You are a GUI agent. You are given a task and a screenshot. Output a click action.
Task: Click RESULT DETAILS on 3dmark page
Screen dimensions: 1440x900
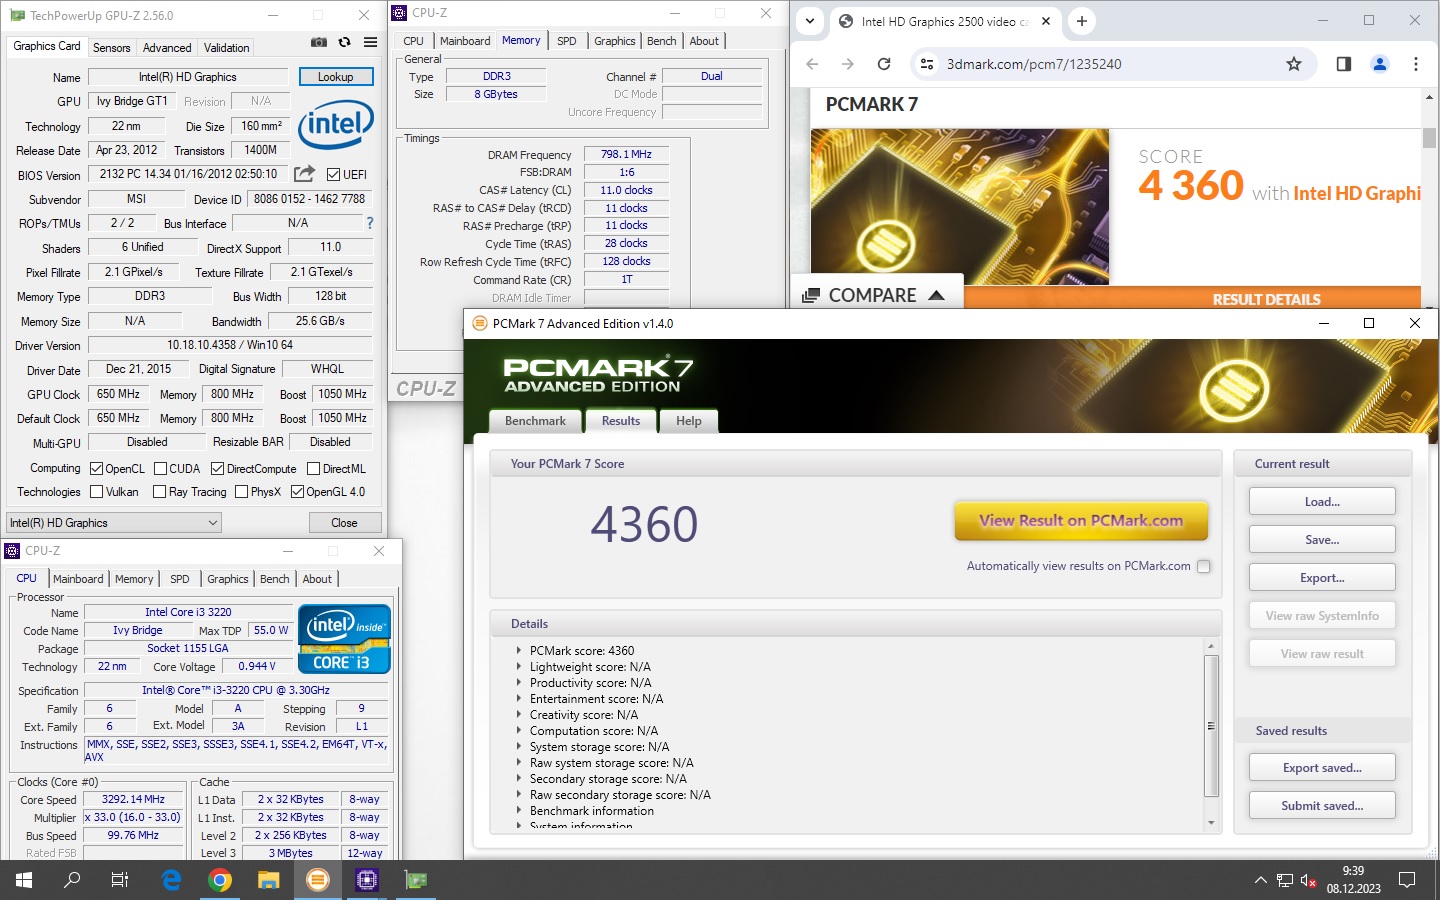(1266, 299)
